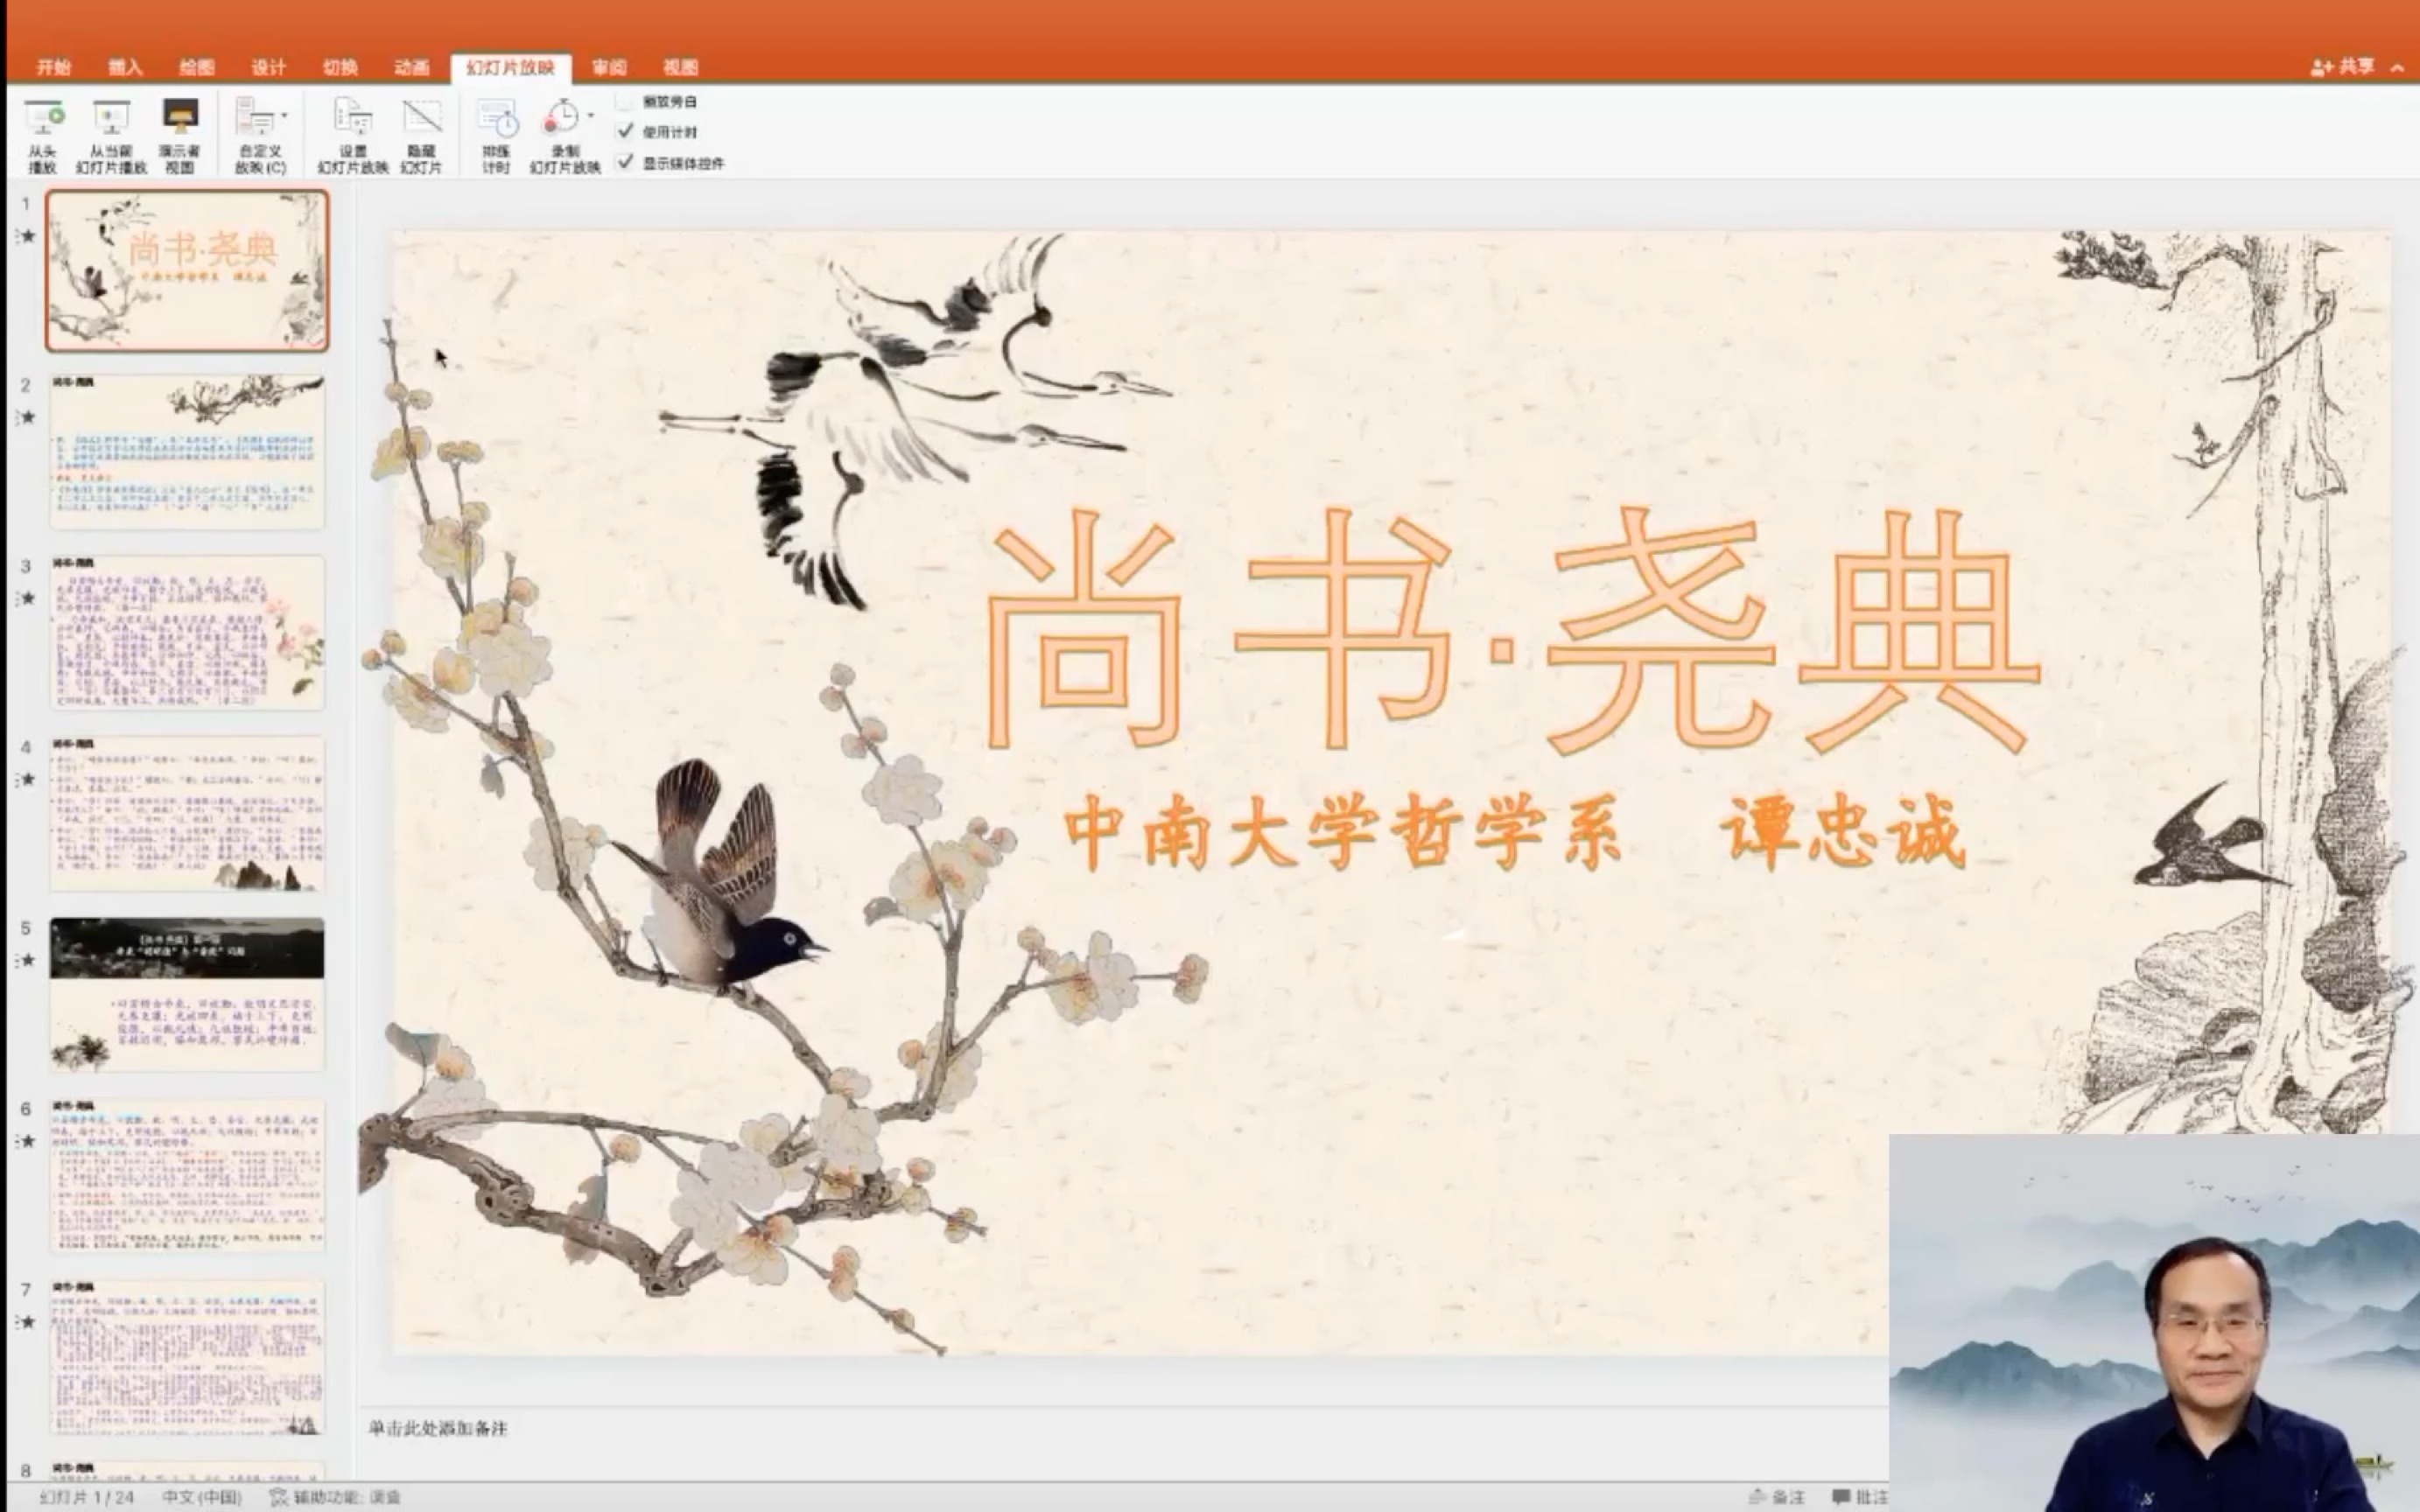The image size is (2420, 1512).
Task: Select slide 6 thumbnail
Action: (187, 1175)
